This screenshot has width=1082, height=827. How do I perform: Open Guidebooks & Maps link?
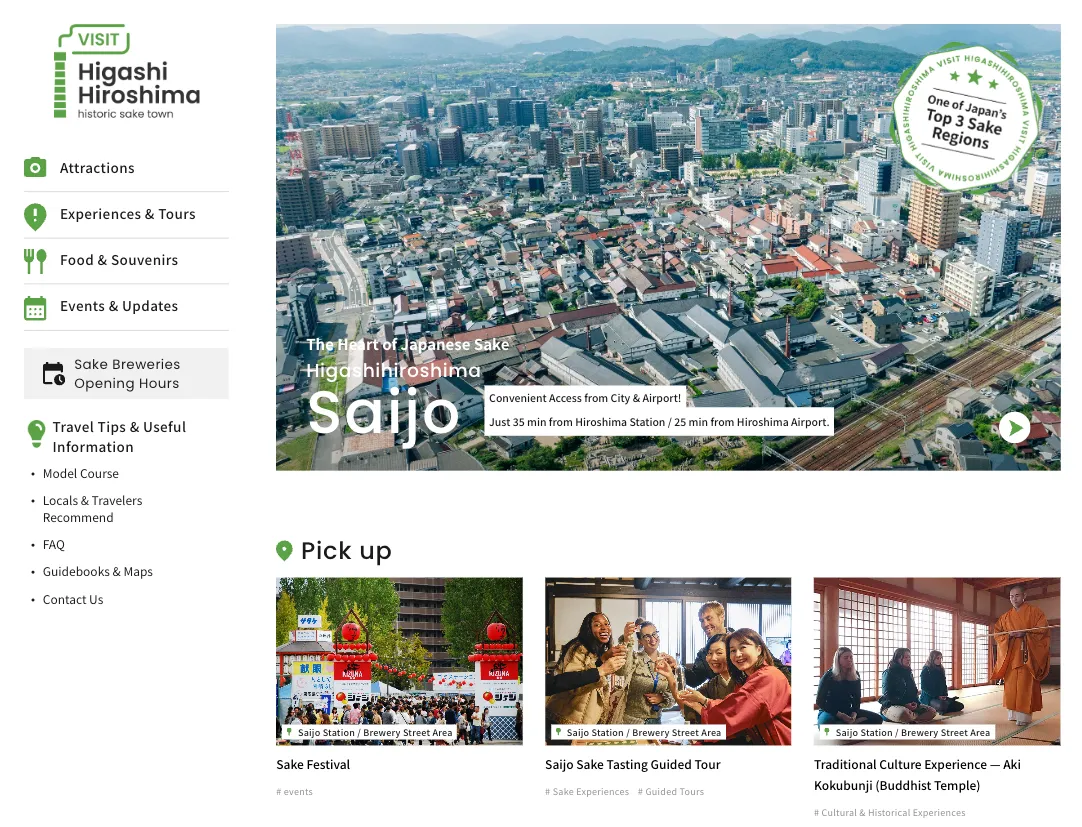pyautogui.click(x=97, y=572)
